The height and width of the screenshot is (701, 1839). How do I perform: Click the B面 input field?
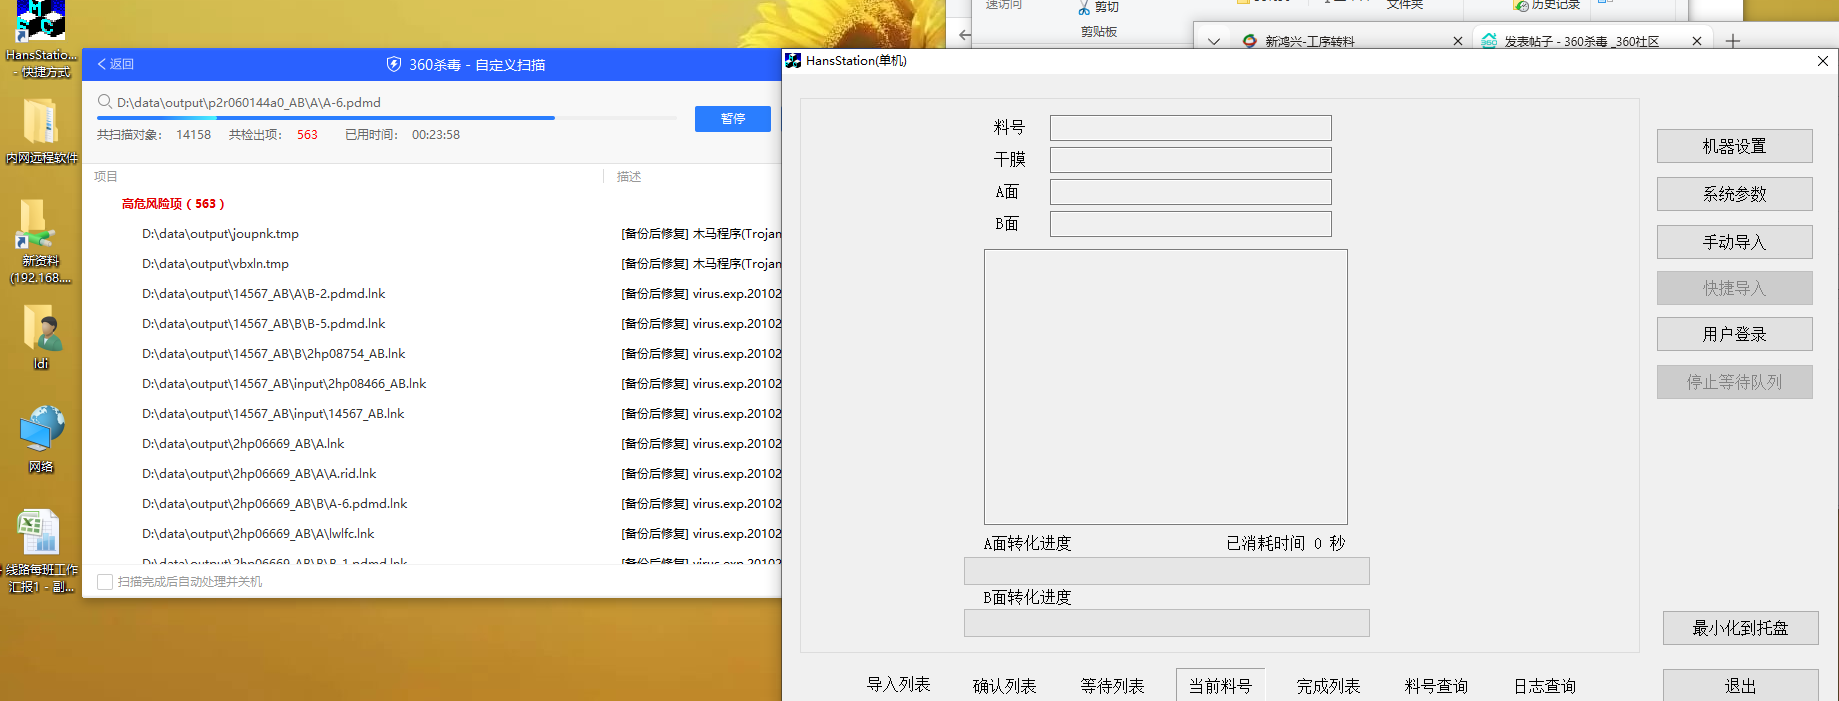click(1190, 224)
